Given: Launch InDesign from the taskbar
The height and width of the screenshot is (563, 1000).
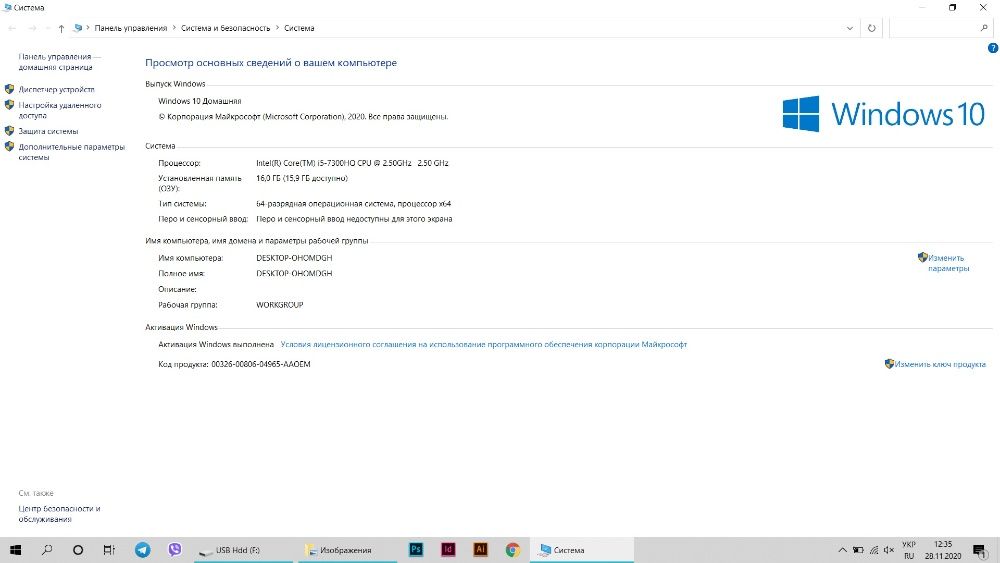Looking at the screenshot, I should (448, 549).
